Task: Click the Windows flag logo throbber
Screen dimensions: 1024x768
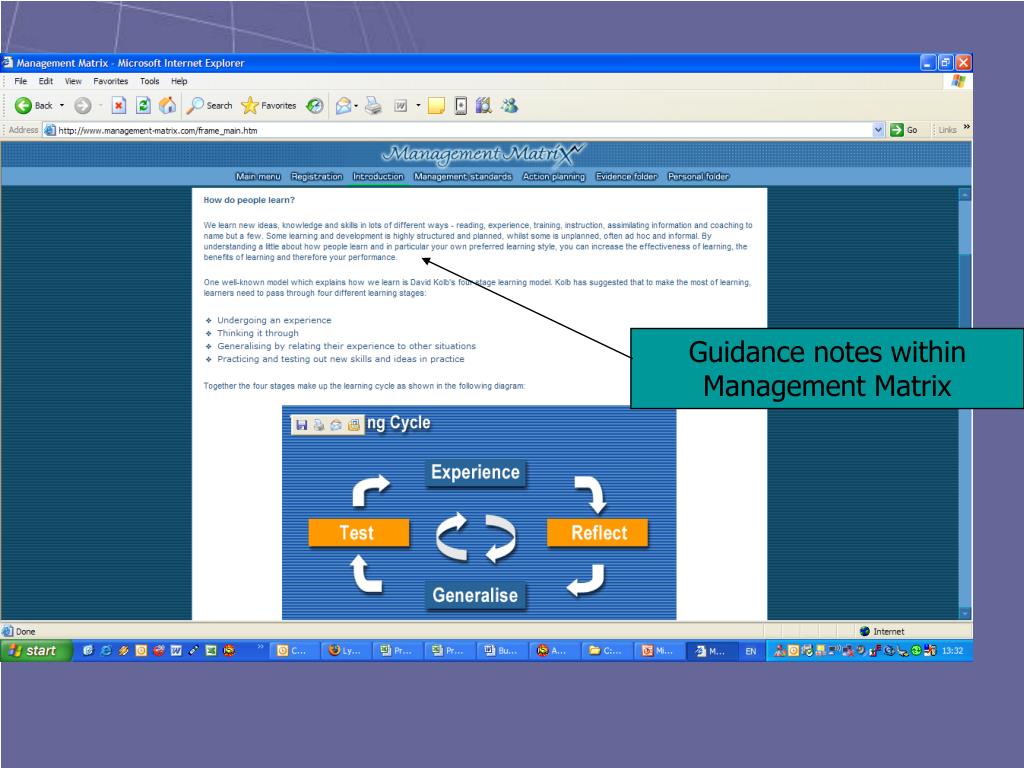Action: (x=958, y=81)
